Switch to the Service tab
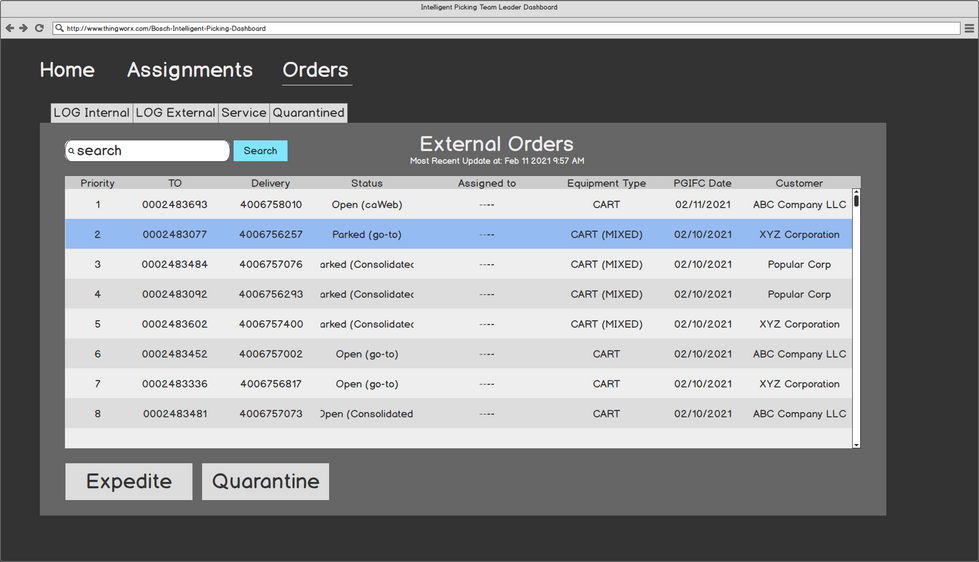 (244, 113)
